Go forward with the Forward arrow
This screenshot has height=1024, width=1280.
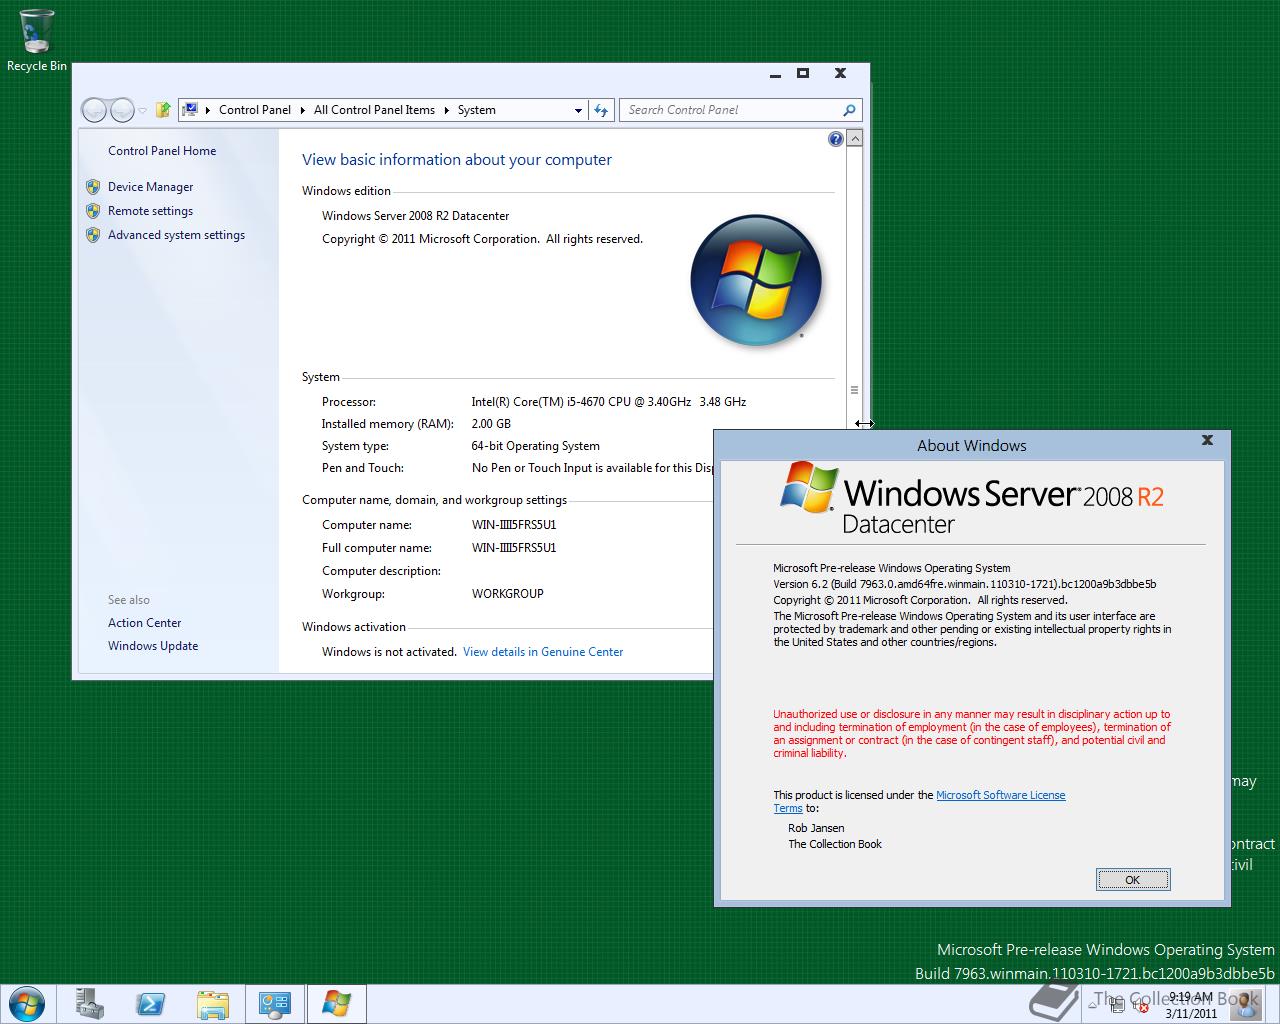(x=122, y=110)
